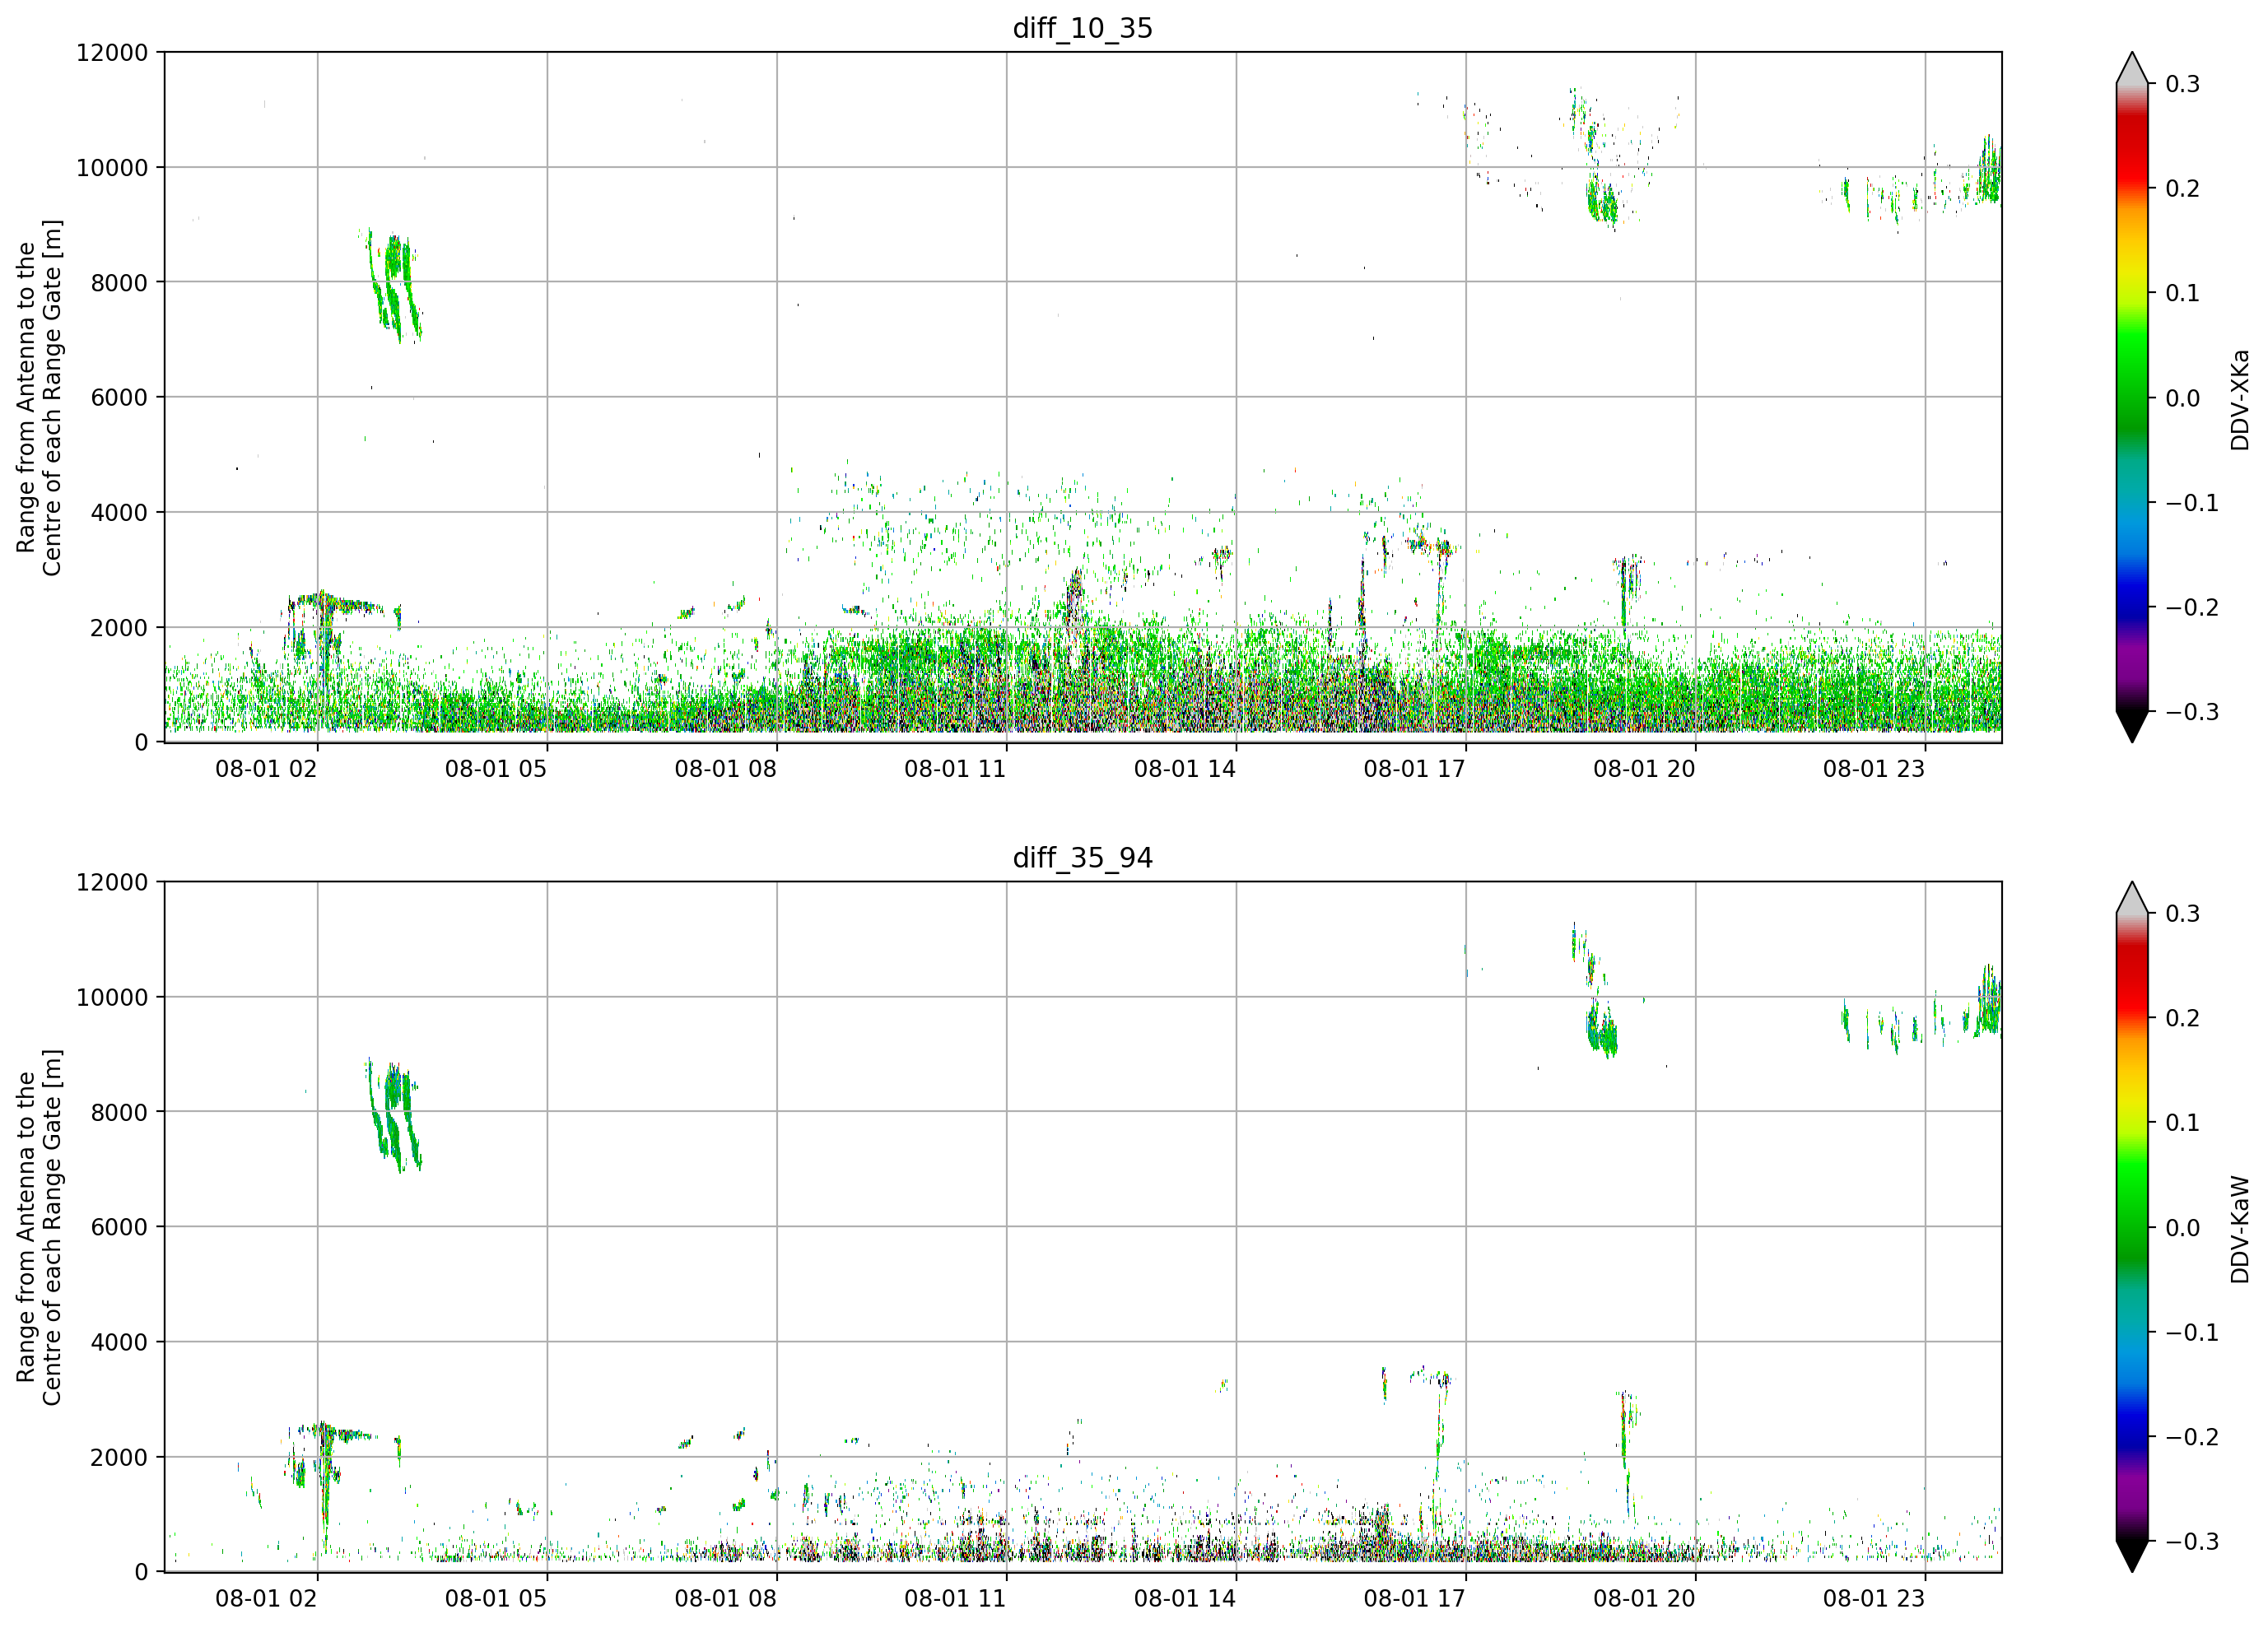Click the green cloud near 8000 m in diff_35_94

point(392,1115)
